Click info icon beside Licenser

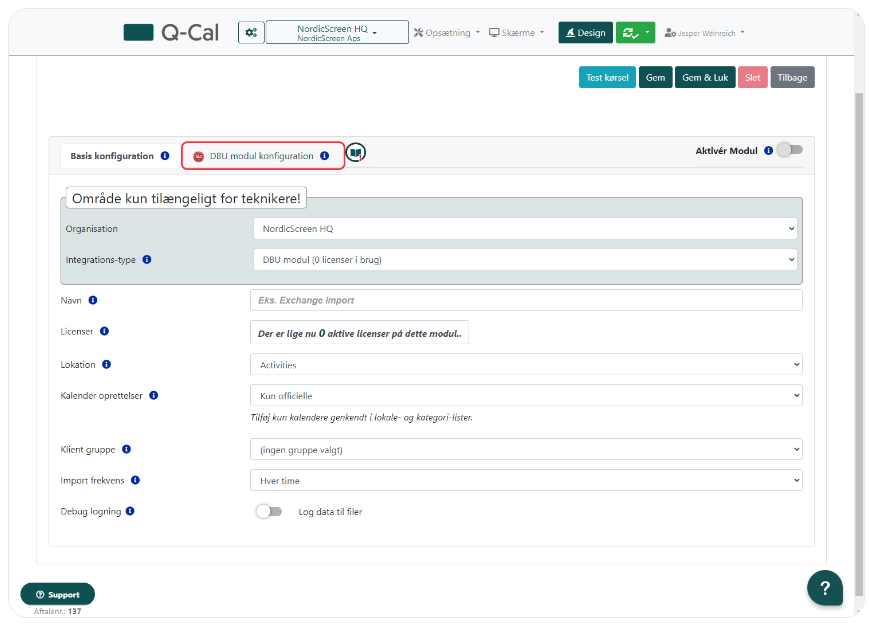[104, 331]
